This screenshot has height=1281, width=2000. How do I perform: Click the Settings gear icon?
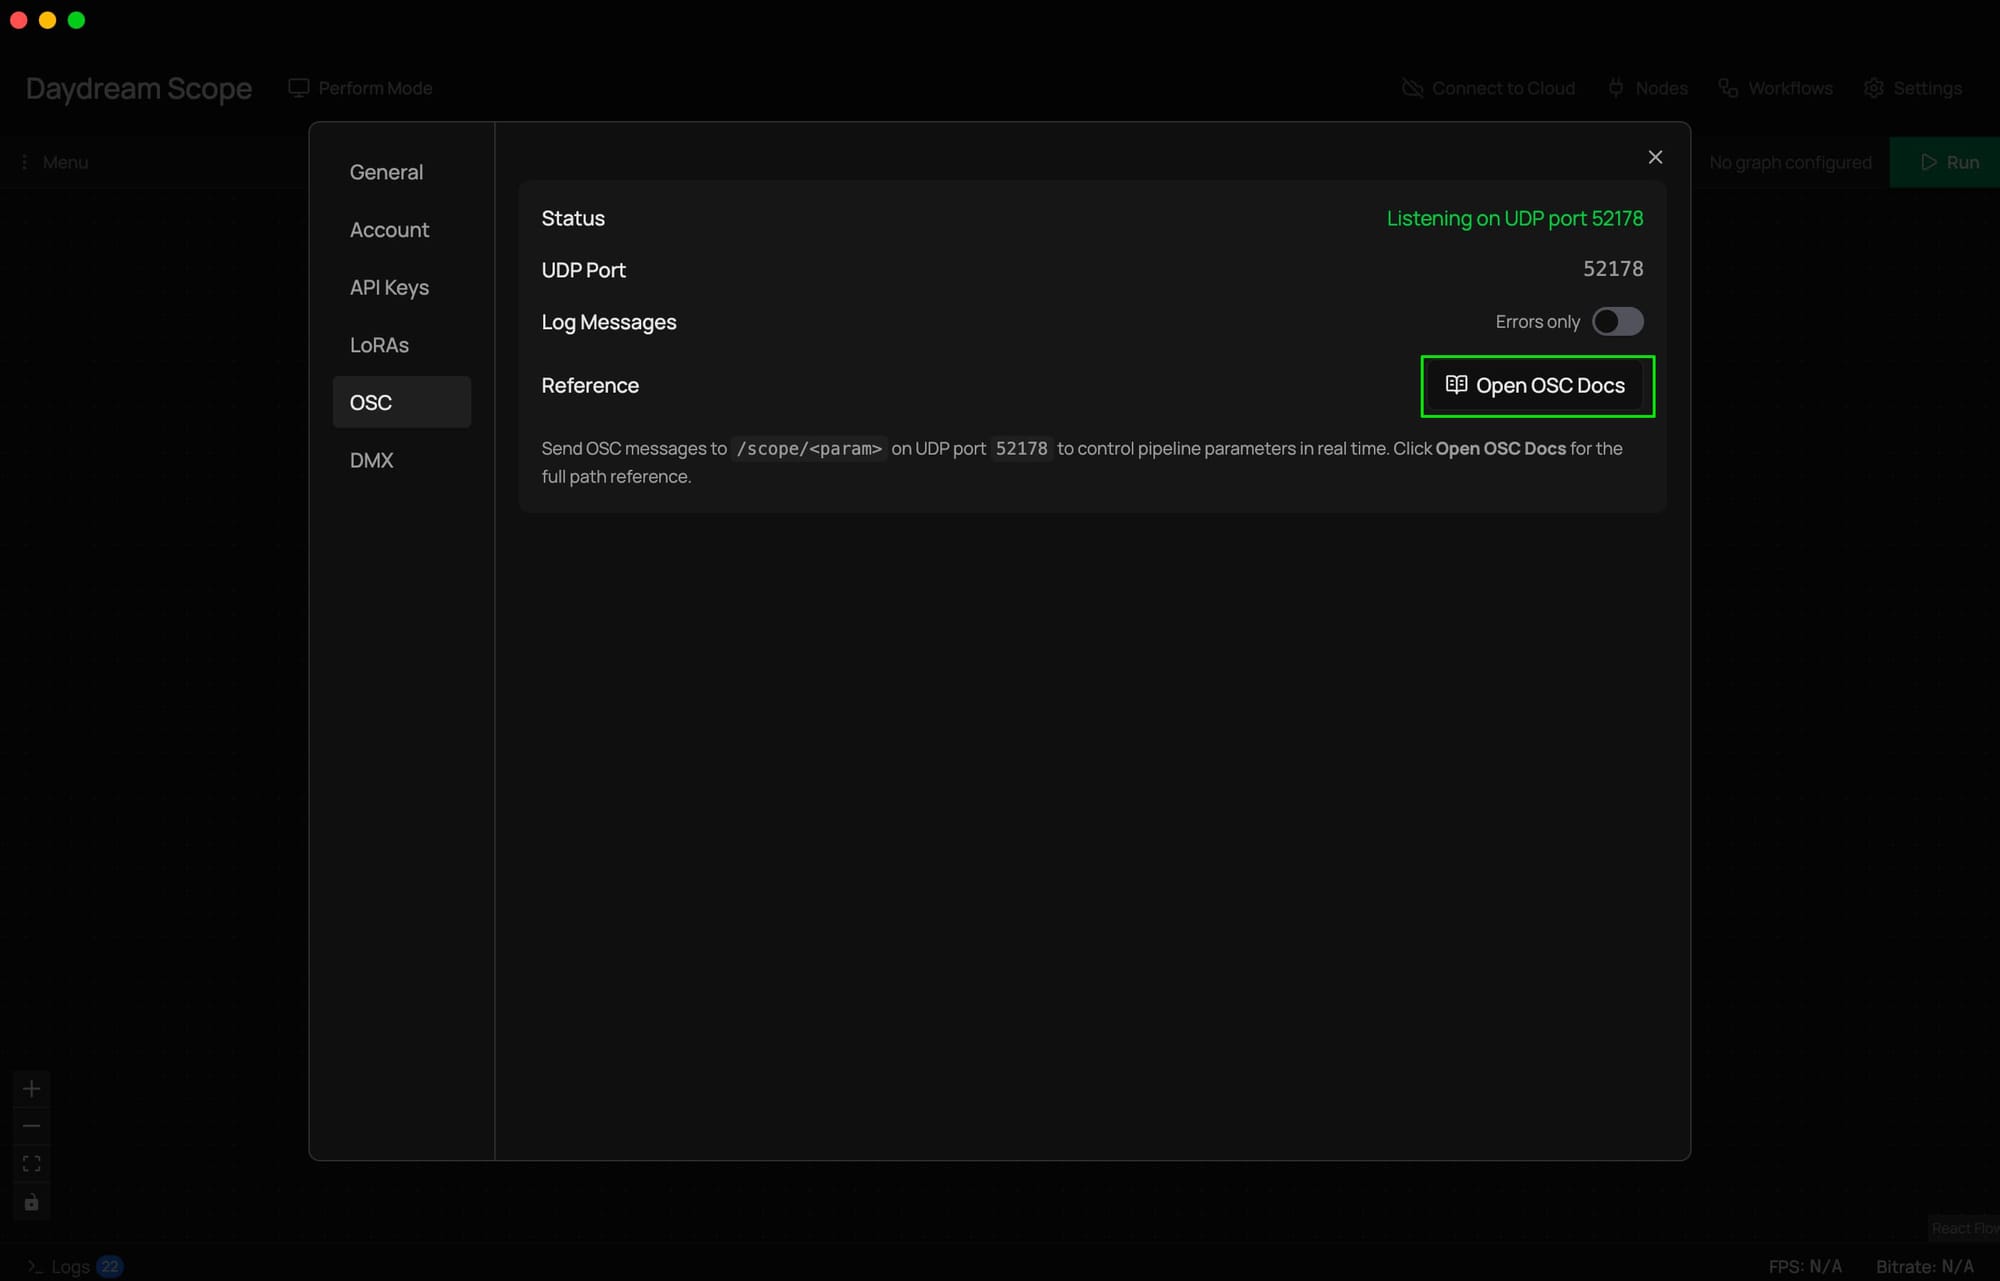click(1874, 88)
